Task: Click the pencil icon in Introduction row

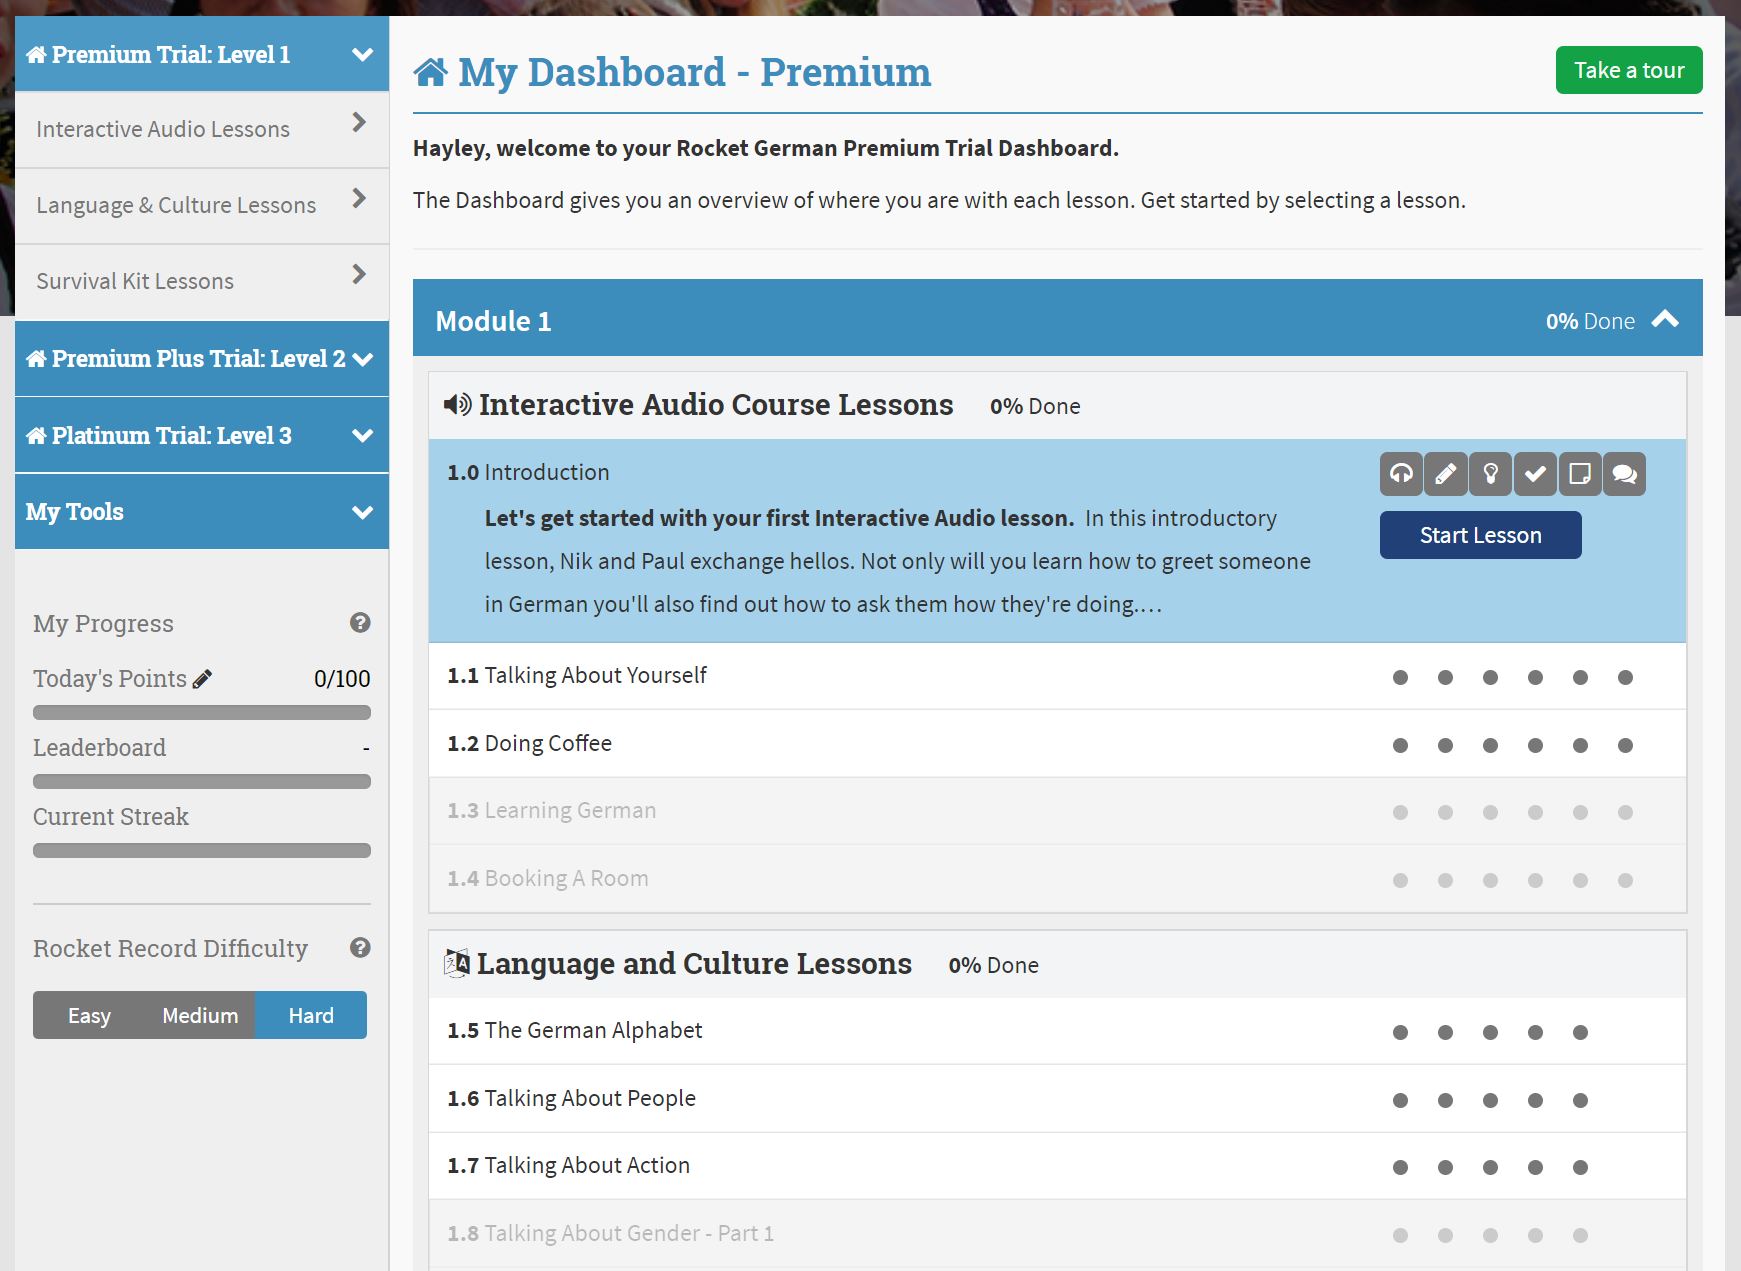Action: [x=1446, y=474]
